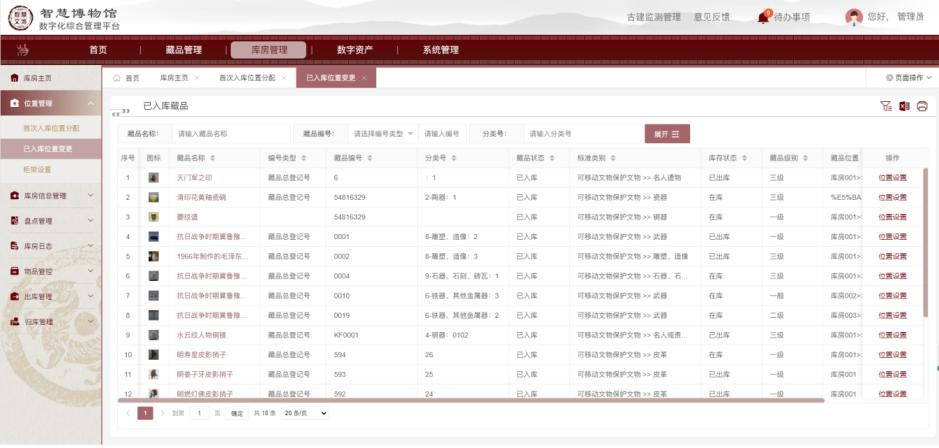Image resolution: width=939 pixels, height=448 pixels.
Task: Sort by the 藏品级别 column sort icon
Action: (x=804, y=158)
